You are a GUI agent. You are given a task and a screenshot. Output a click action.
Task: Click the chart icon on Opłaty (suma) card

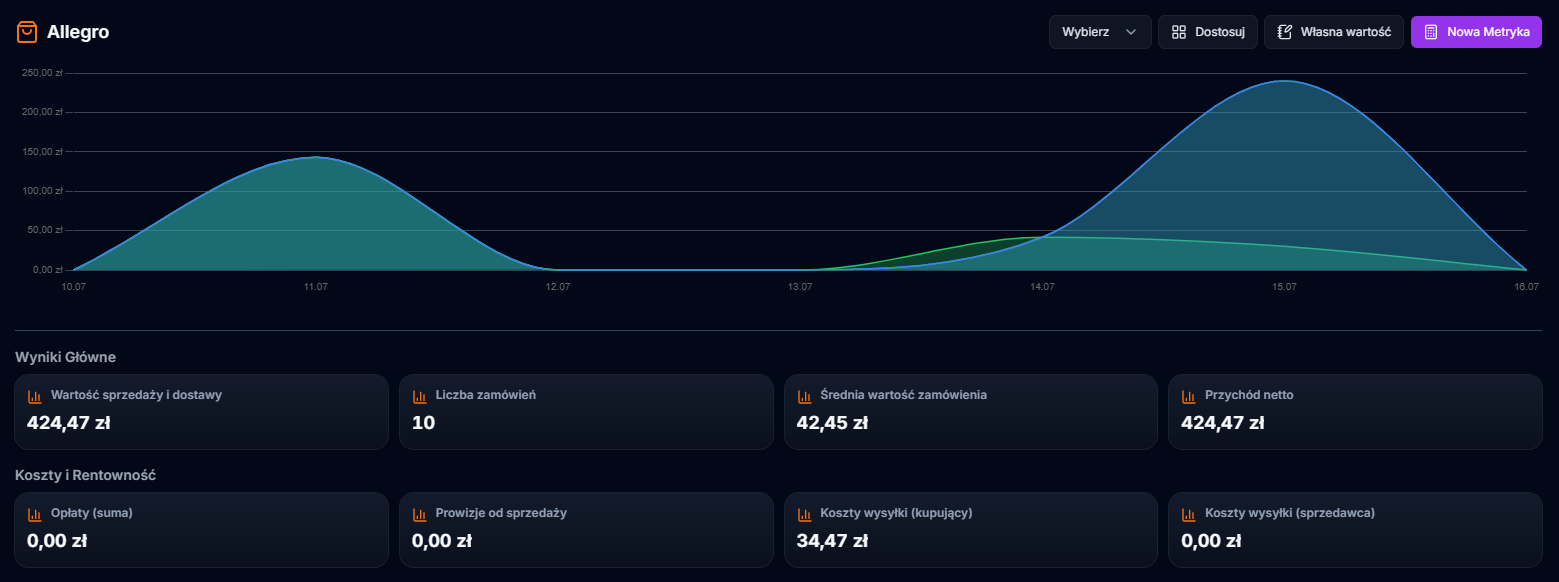coord(35,512)
